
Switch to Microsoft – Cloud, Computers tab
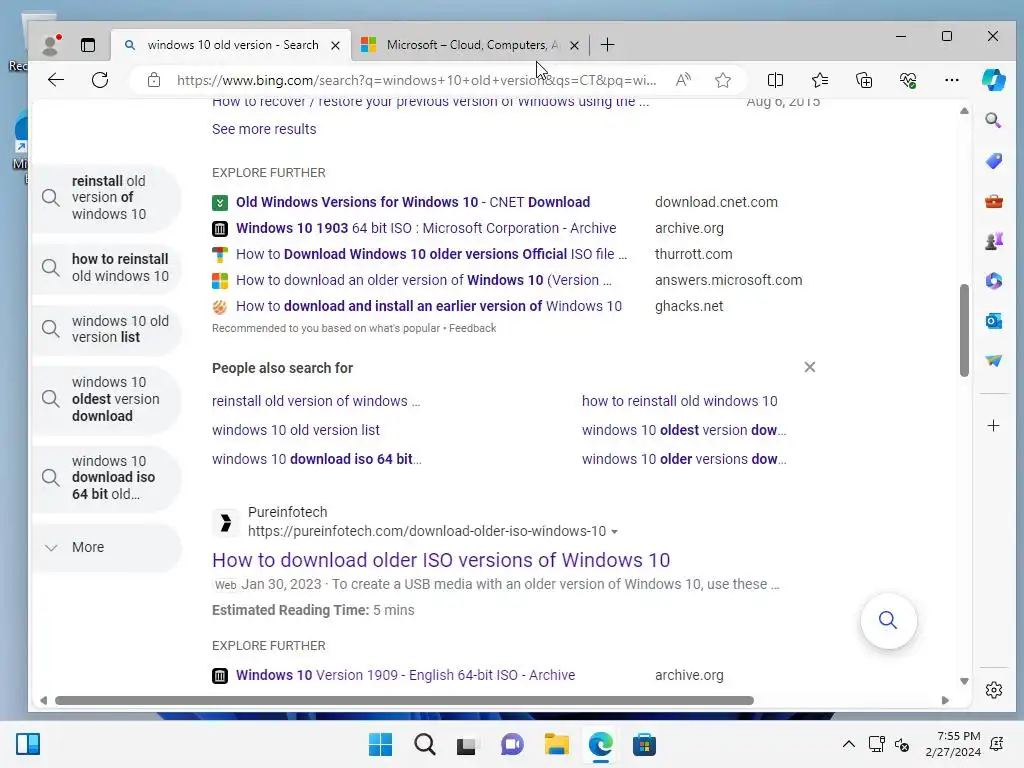[x=472, y=44]
